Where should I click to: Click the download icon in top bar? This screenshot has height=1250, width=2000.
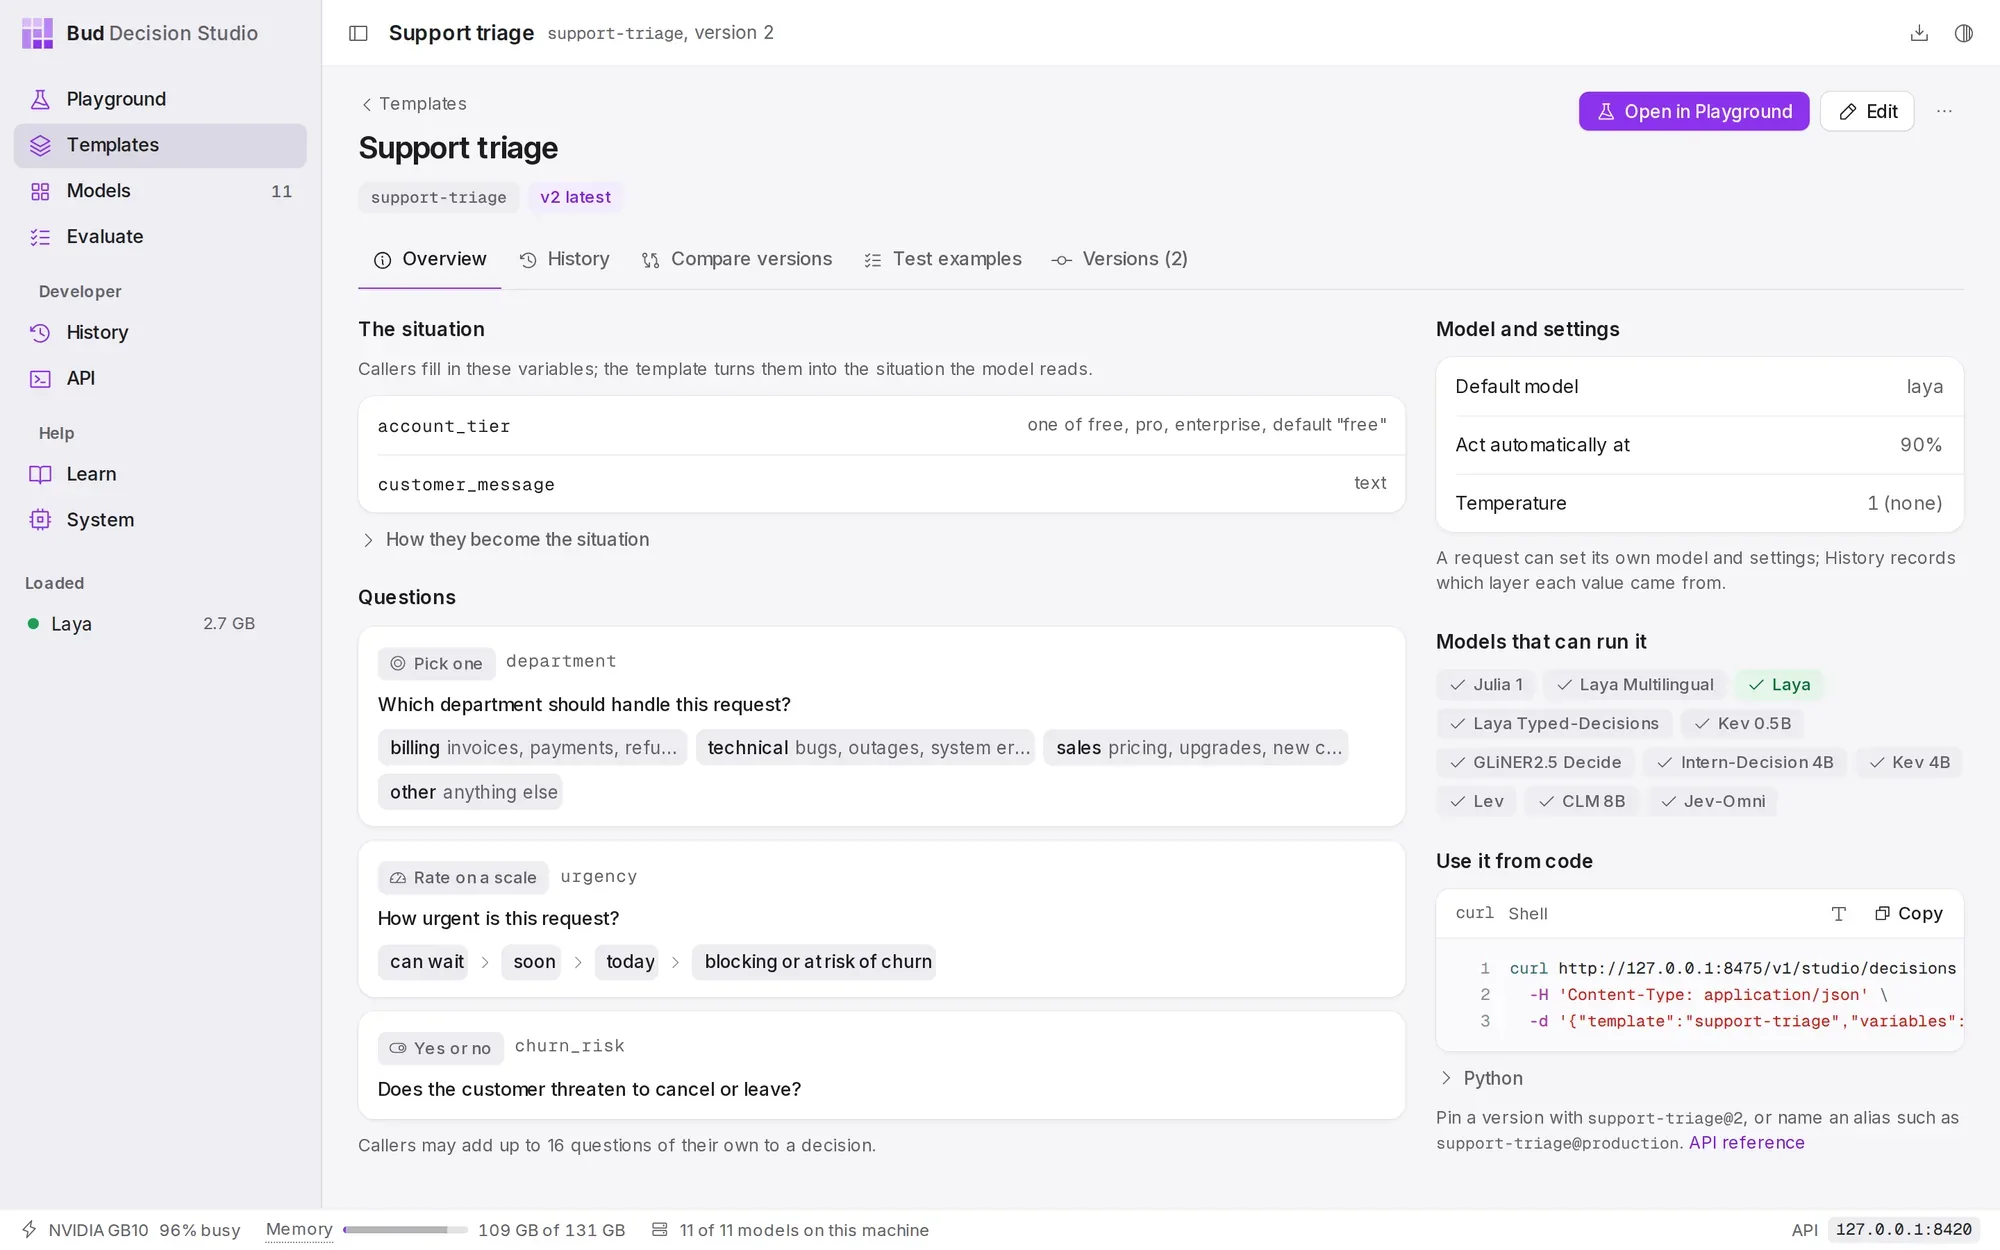click(1919, 33)
